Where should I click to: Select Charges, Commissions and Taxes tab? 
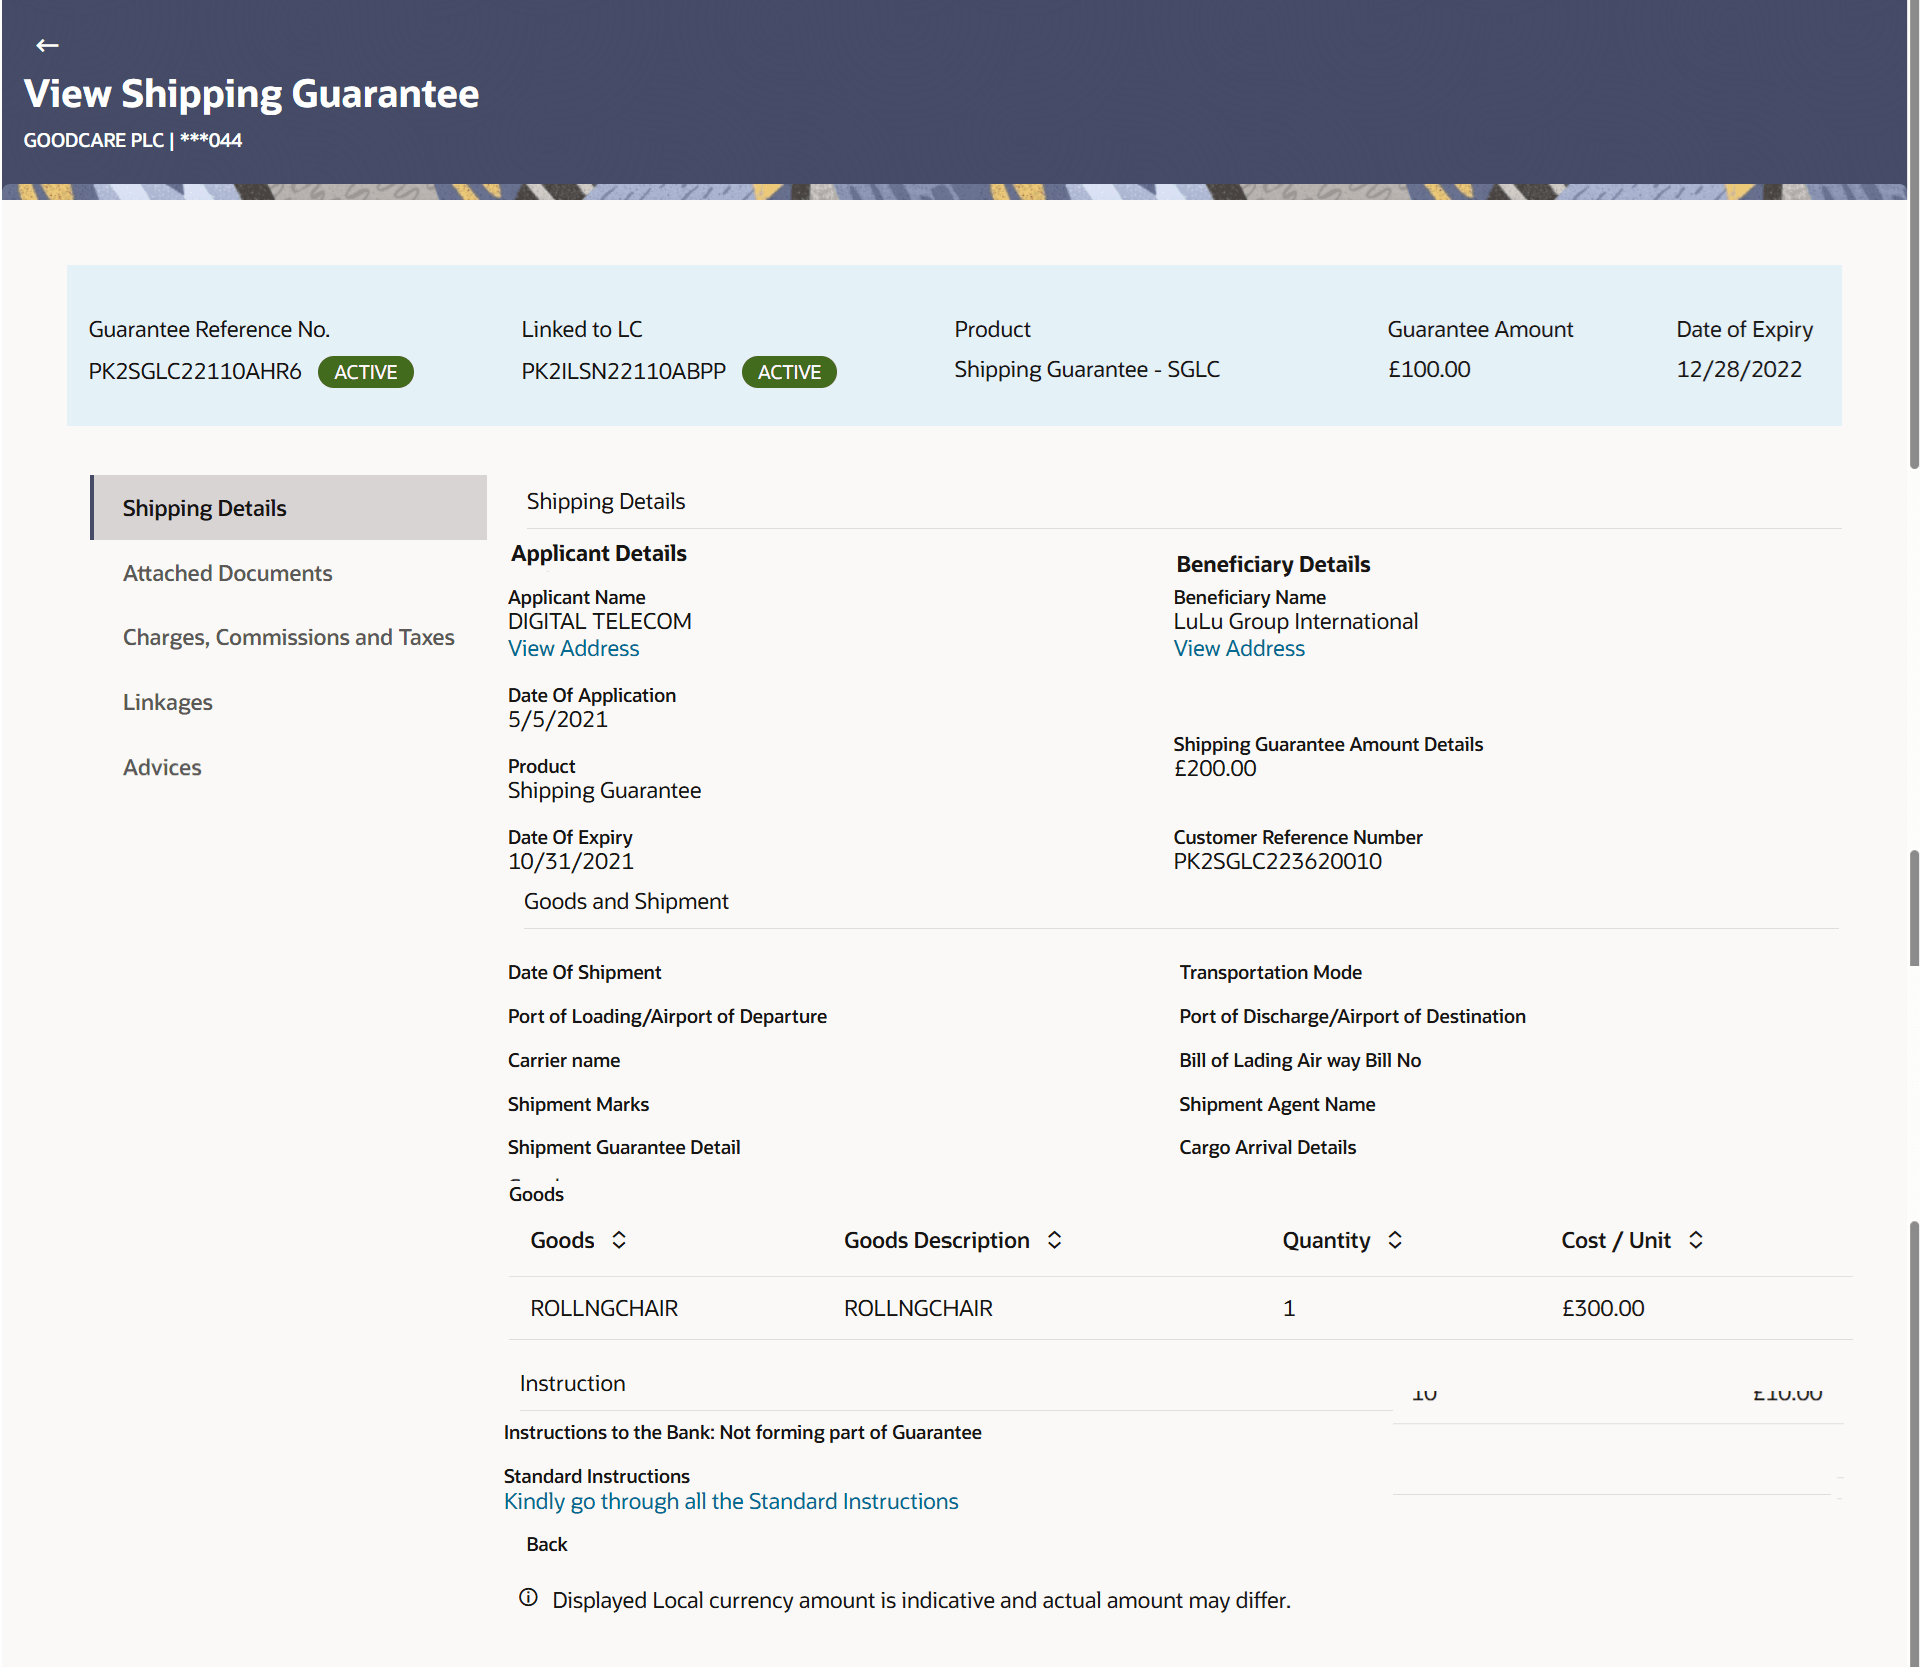pyautogui.click(x=288, y=637)
